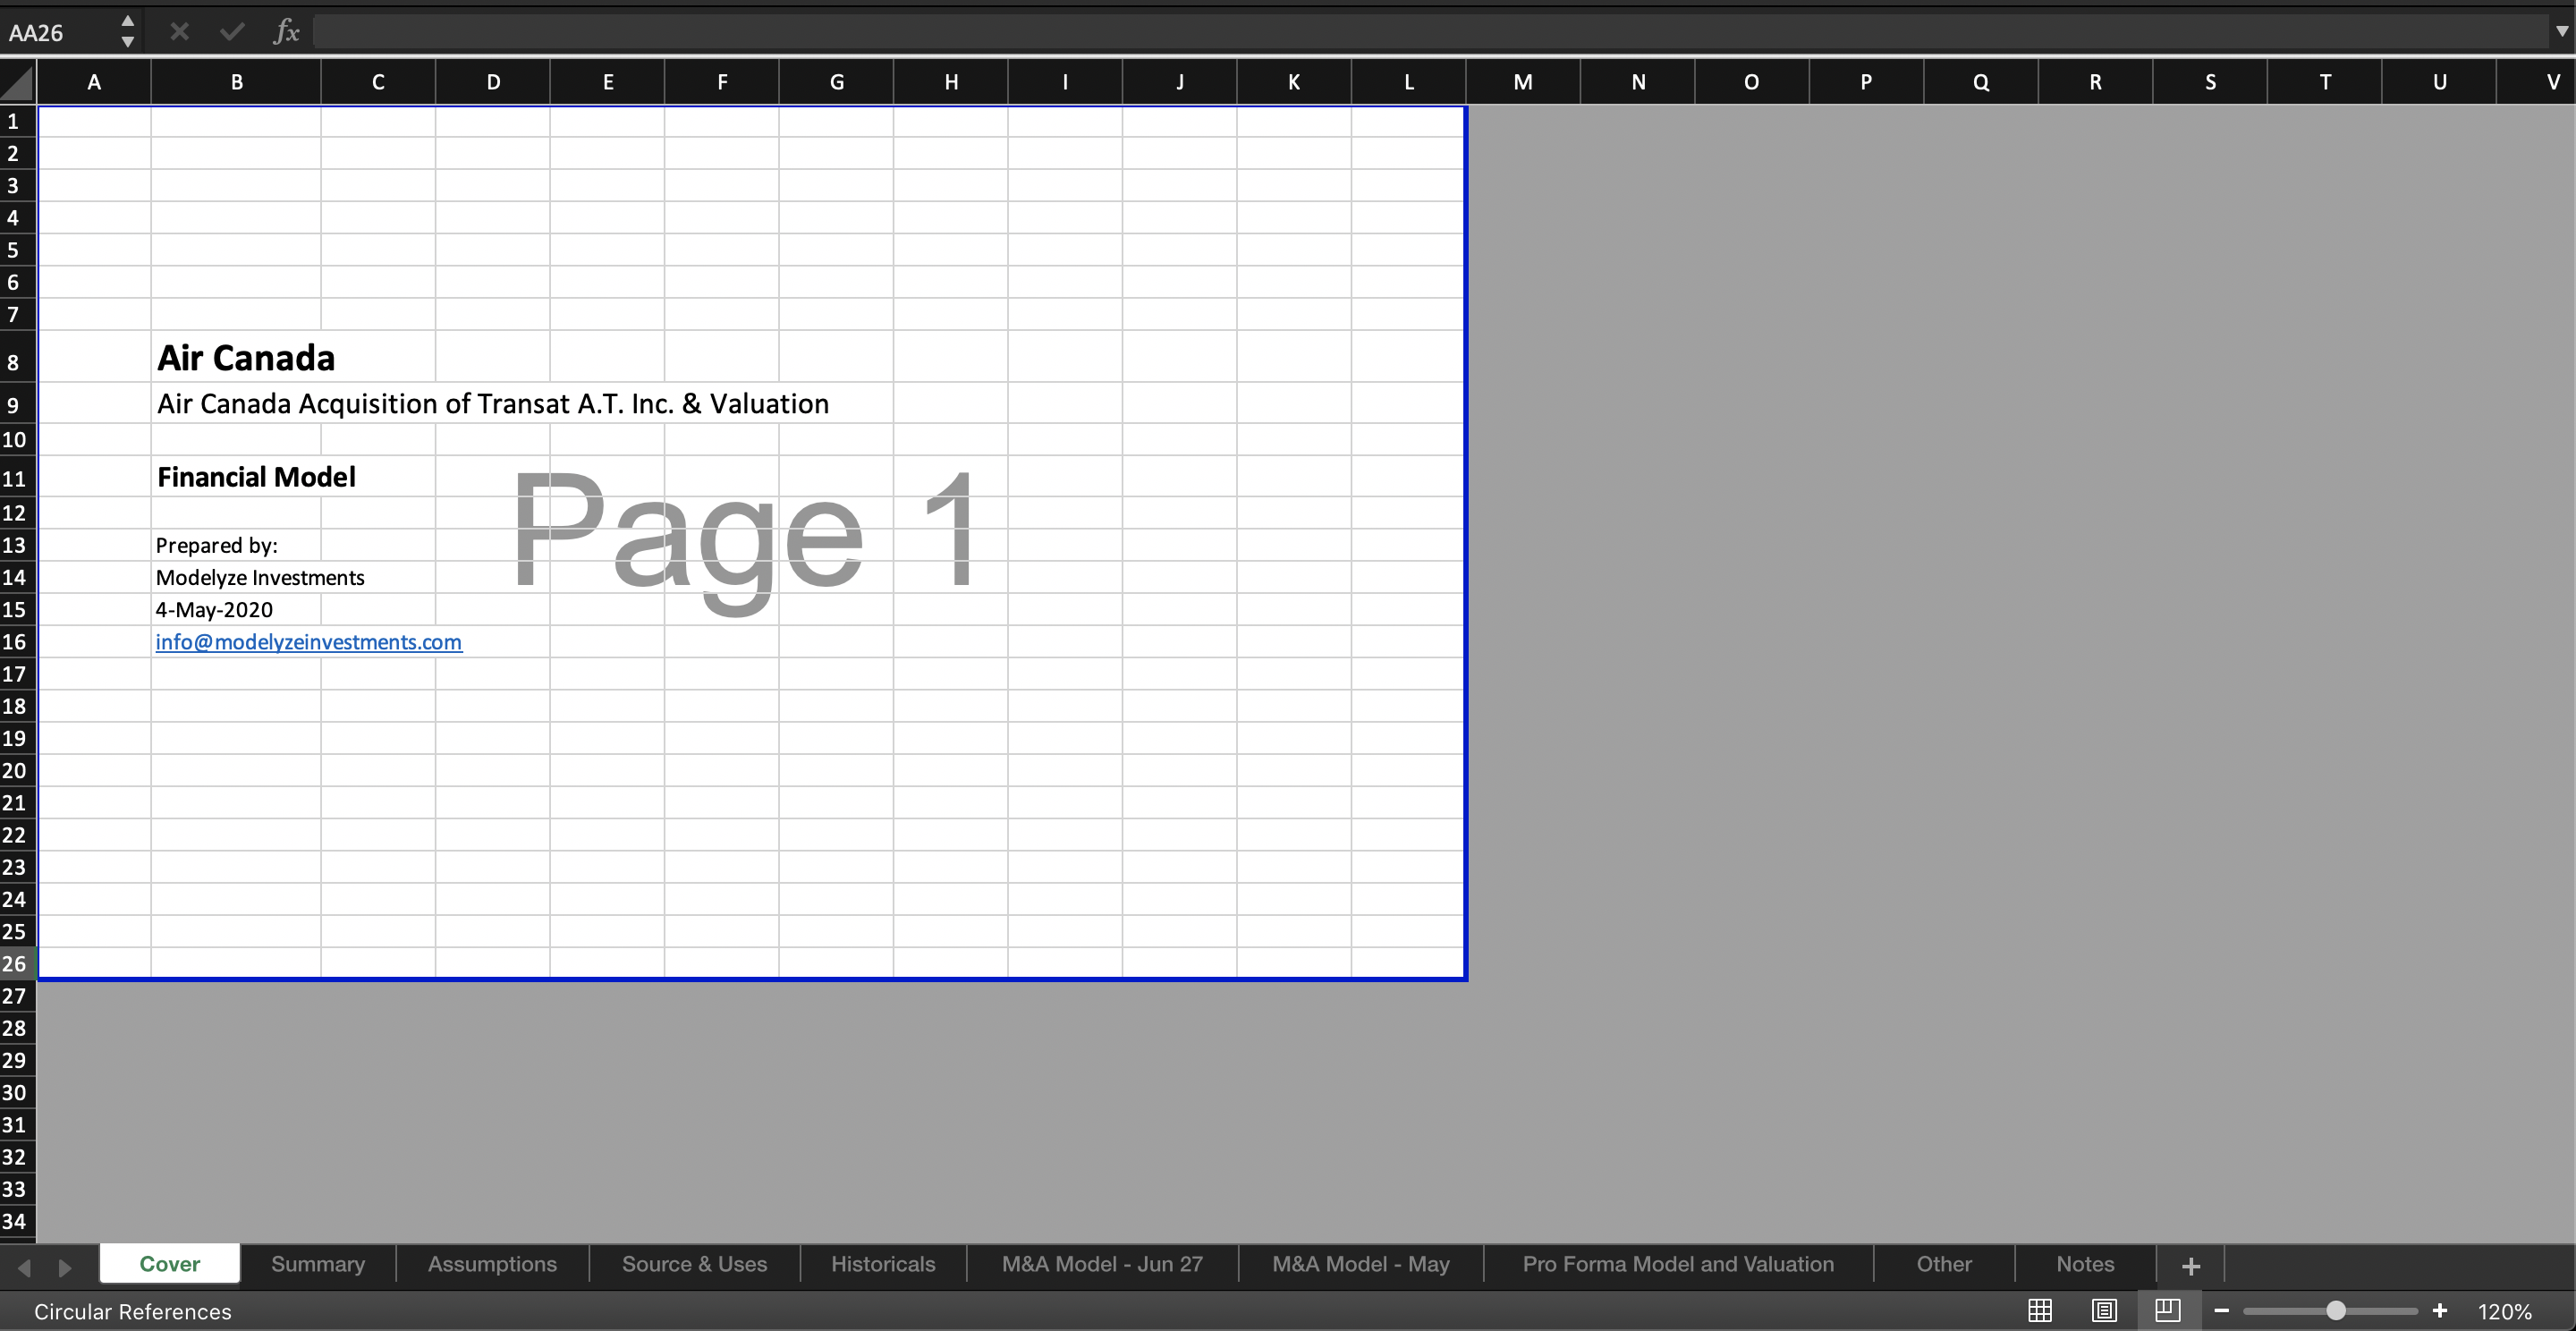Add a new sheet with plus
The height and width of the screenshot is (1331, 2576).
pos(2191,1265)
